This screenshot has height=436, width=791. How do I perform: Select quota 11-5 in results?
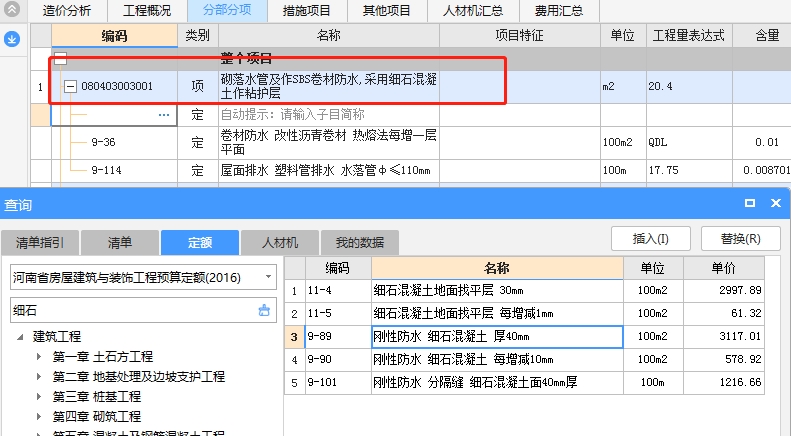[338, 313]
